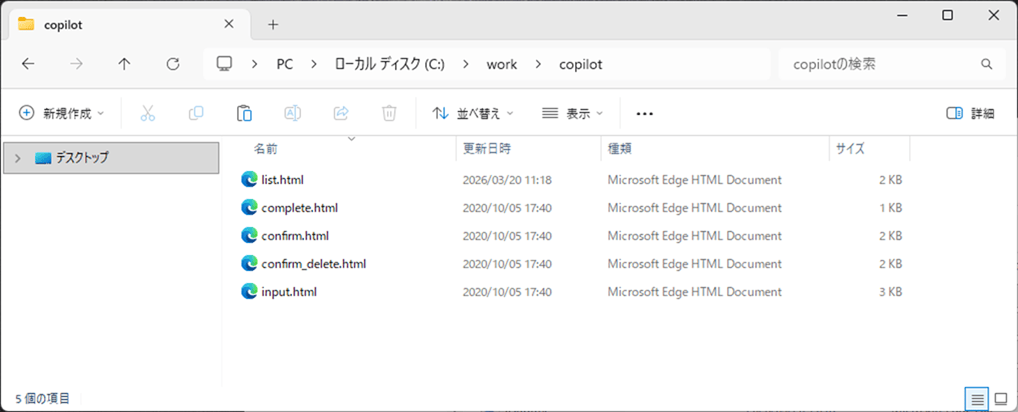Click the Share icon in toolbar
Screen dimensions: 1018x412
coord(341,114)
